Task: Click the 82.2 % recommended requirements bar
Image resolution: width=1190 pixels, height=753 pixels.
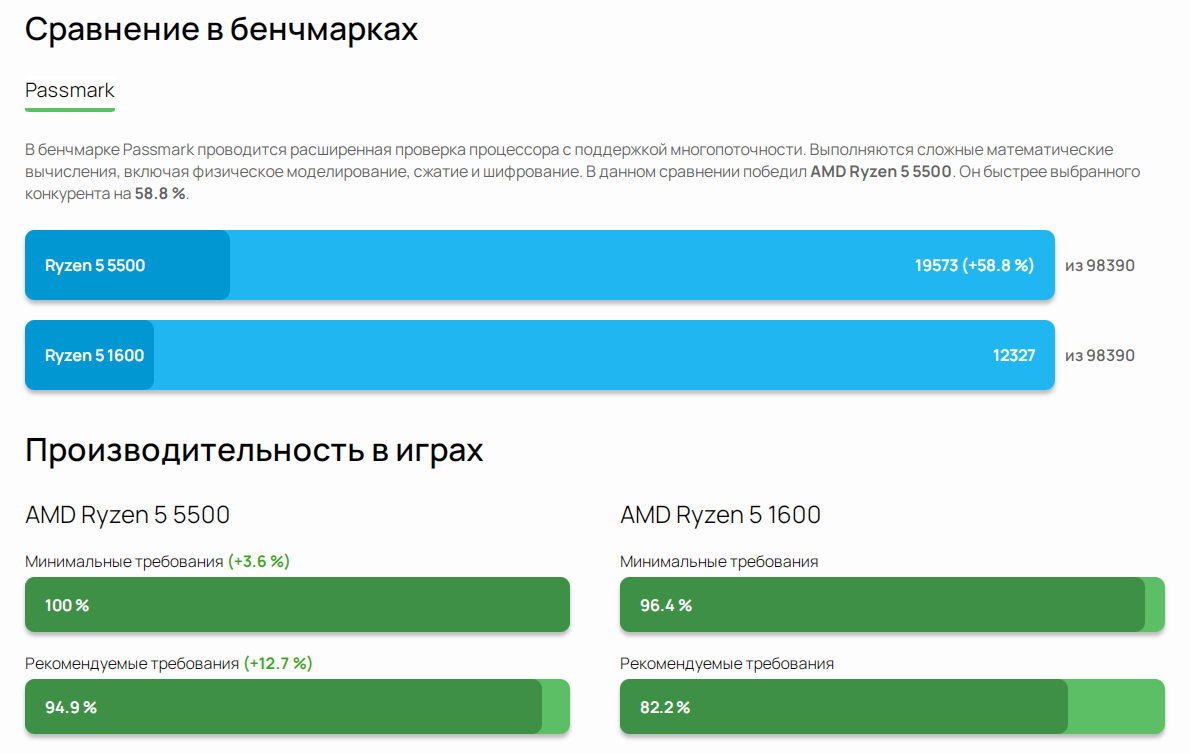Action: pyautogui.click(x=892, y=707)
